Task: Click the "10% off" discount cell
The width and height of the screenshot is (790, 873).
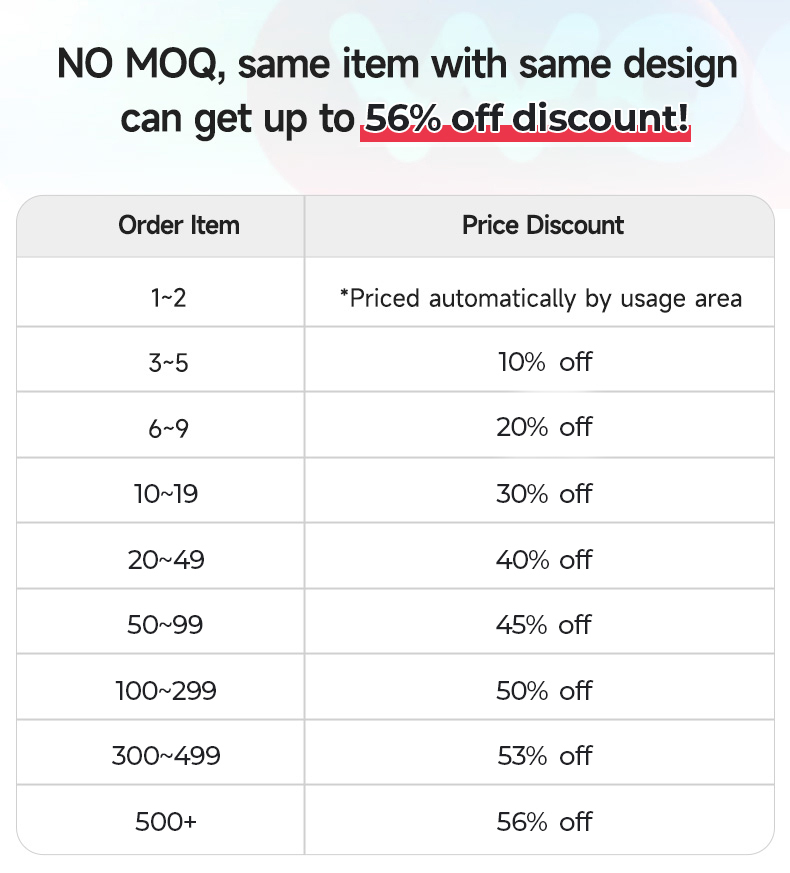Action: point(544,361)
